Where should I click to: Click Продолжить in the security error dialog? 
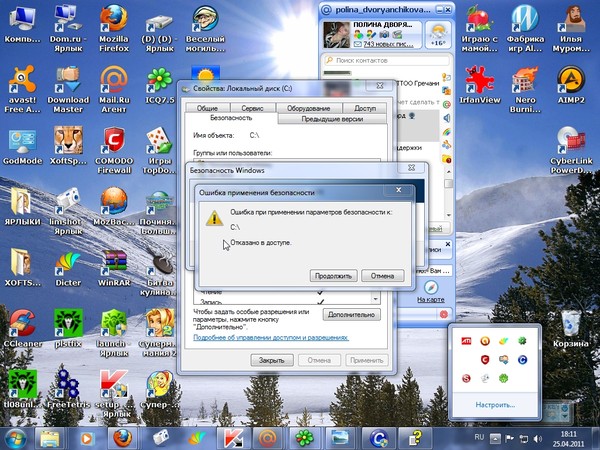tap(333, 276)
